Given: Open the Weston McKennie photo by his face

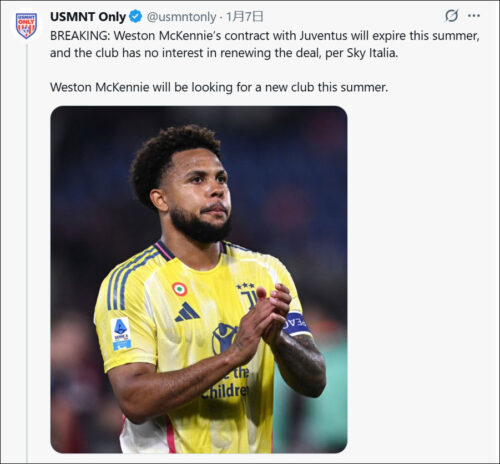Looking at the screenshot, I should click(x=200, y=193).
